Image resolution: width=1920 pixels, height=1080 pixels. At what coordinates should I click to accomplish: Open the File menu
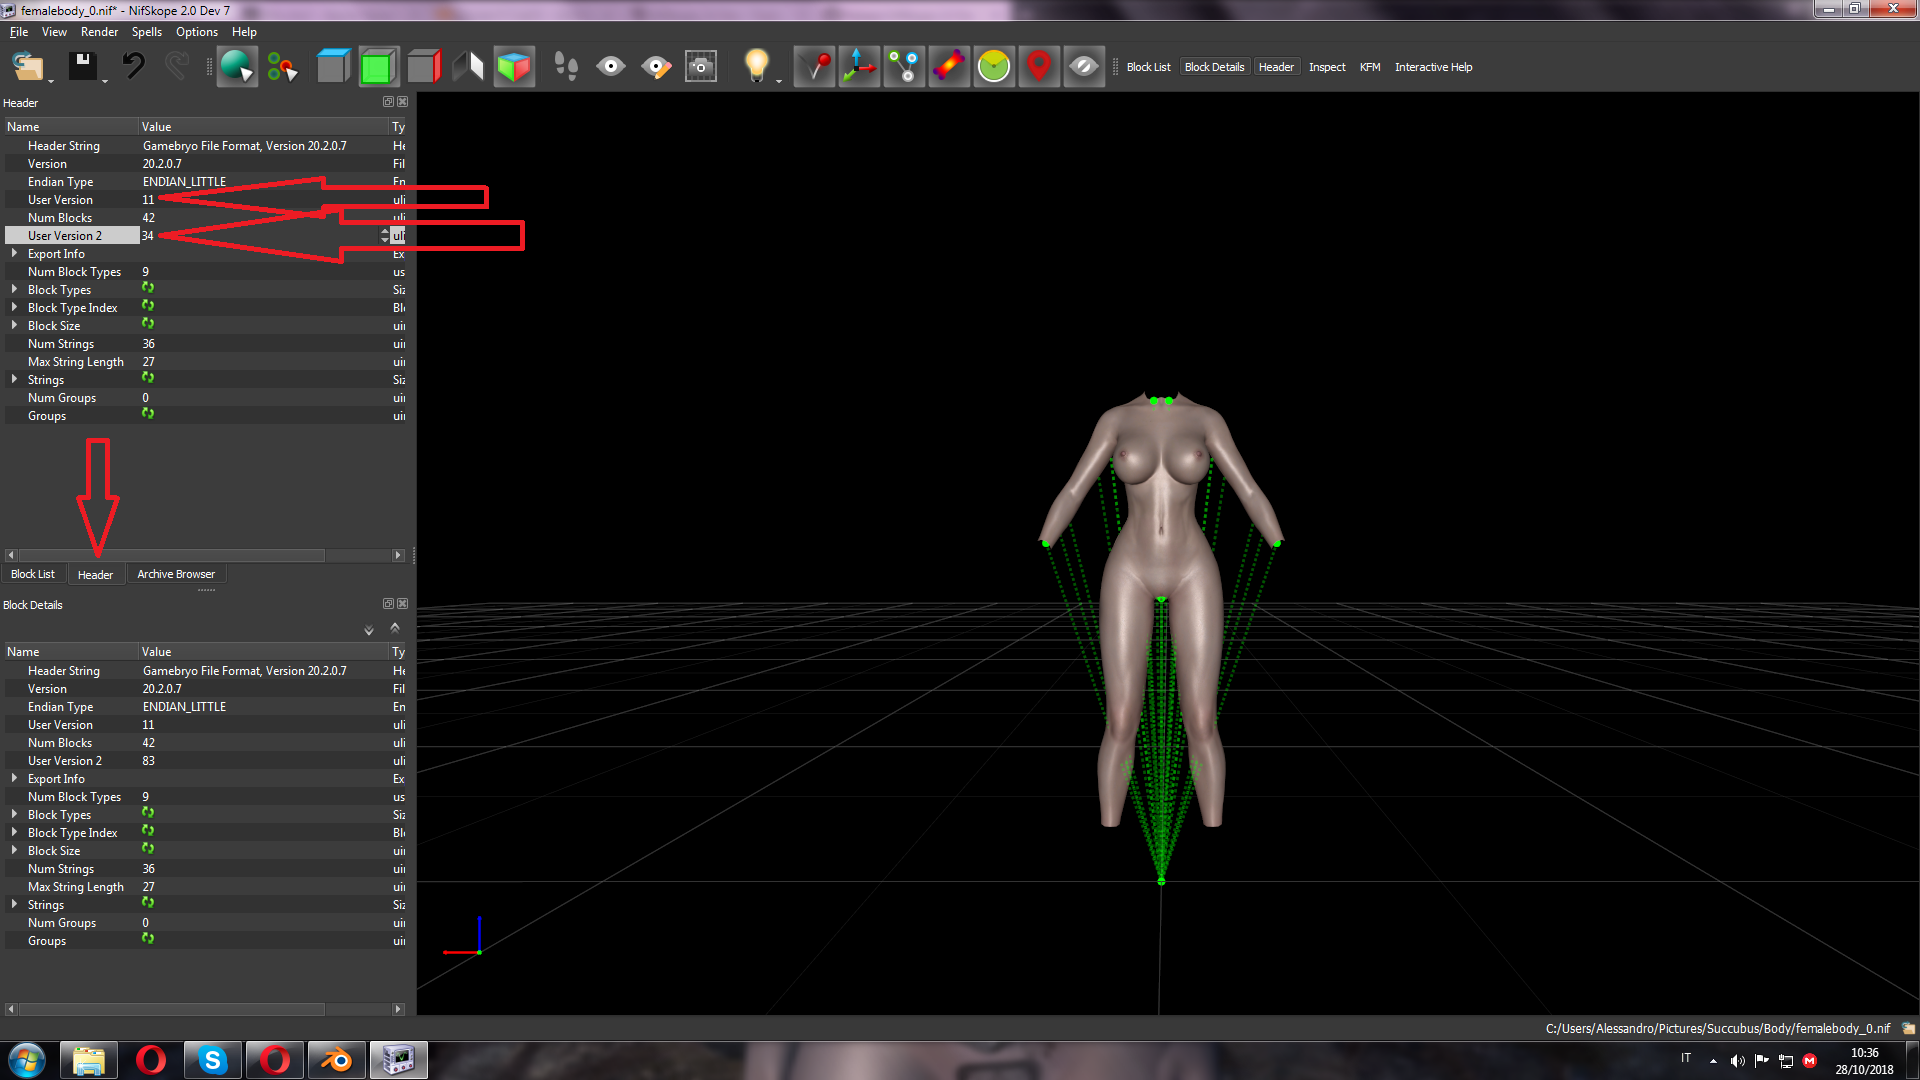(x=19, y=32)
